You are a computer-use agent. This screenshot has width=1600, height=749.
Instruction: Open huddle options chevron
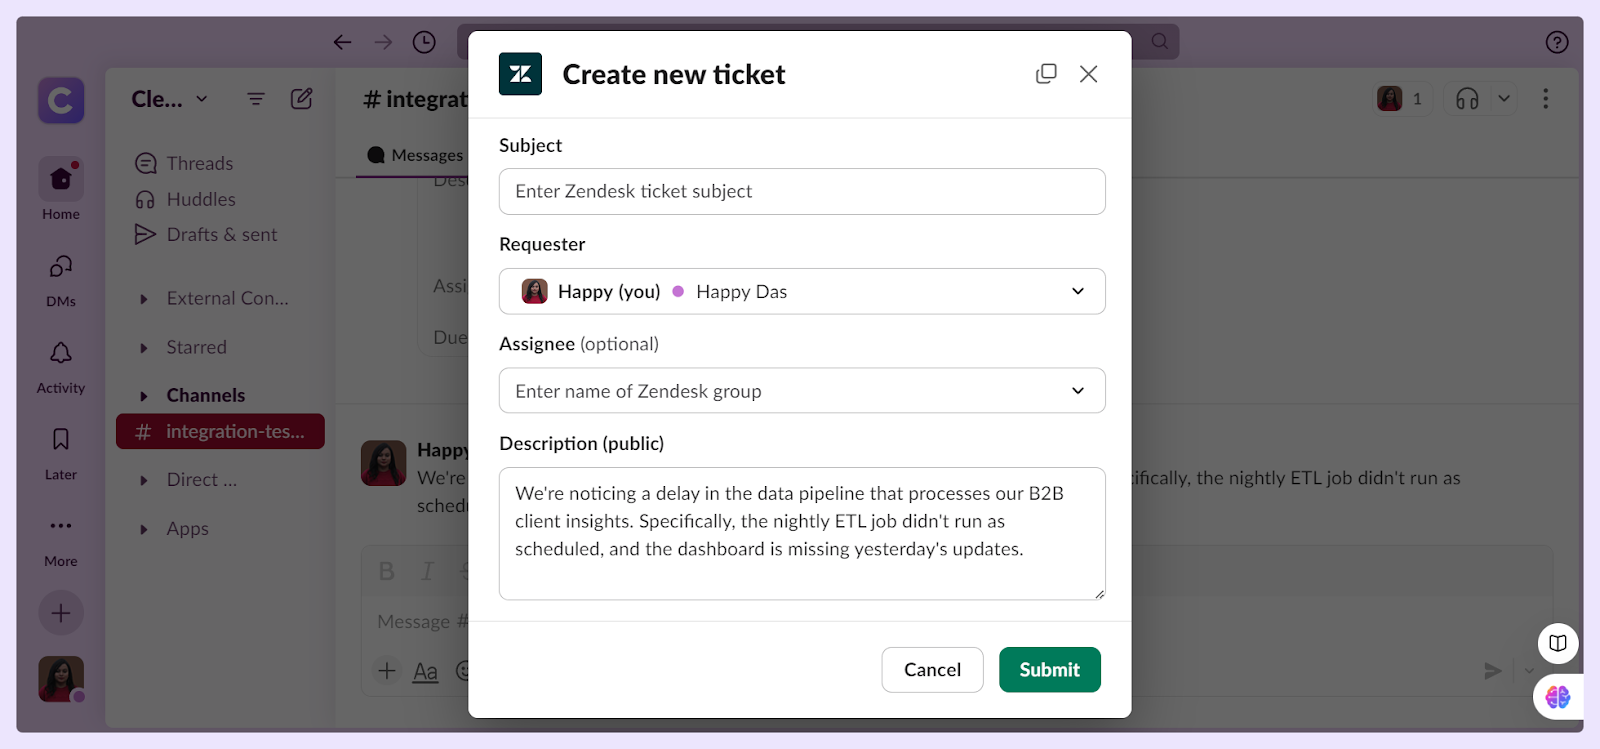point(1503,98)
